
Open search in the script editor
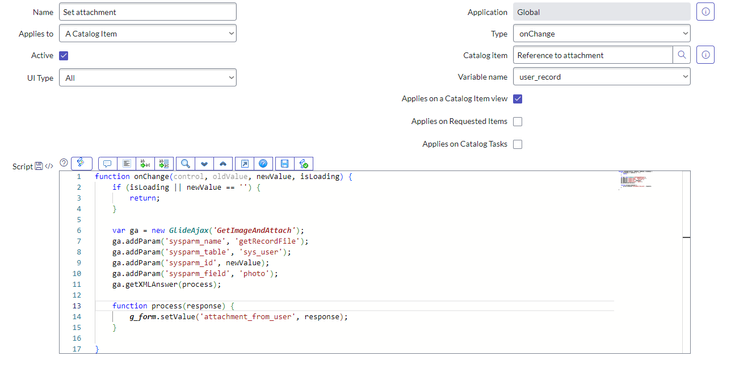click(x=186, y=163)
